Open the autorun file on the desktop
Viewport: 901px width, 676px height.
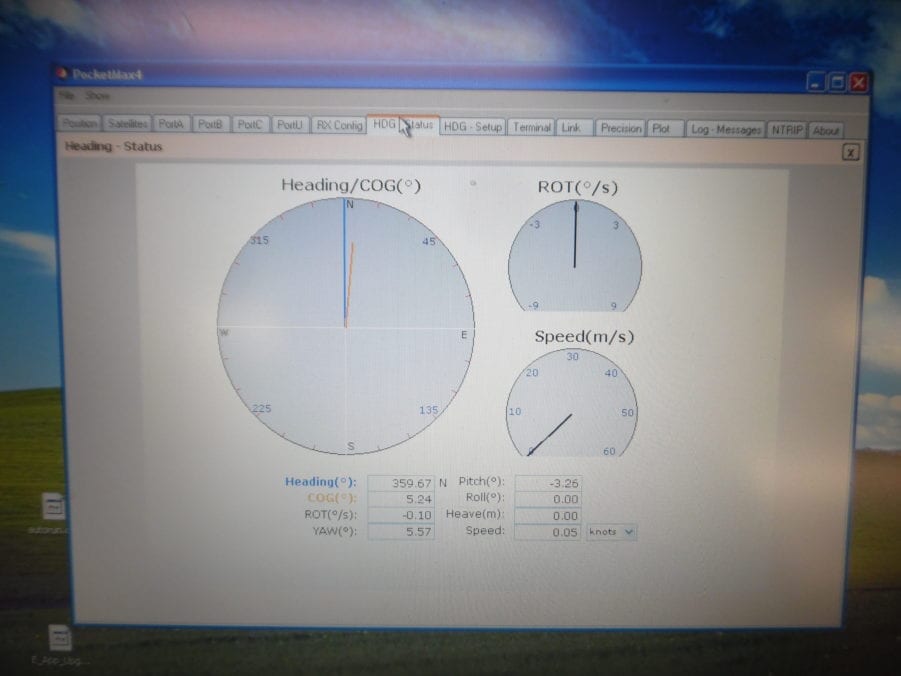pyautogui.click(x=53, y=507)
